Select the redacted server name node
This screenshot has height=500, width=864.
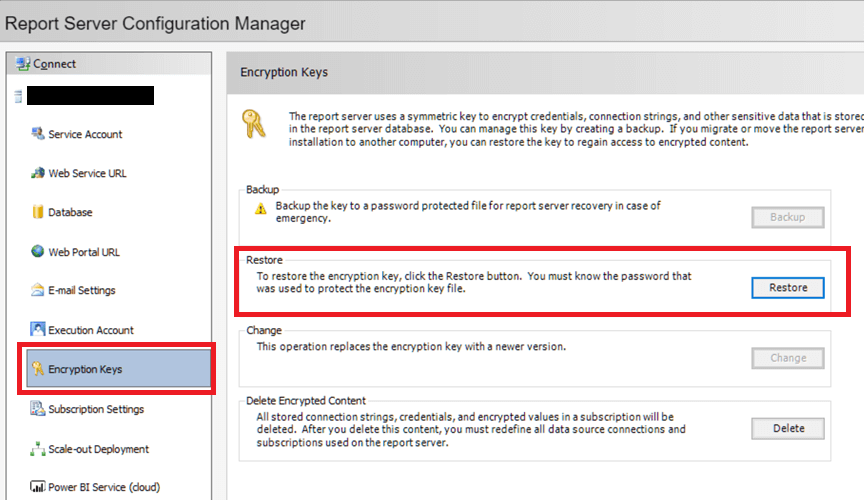[90, 96]
